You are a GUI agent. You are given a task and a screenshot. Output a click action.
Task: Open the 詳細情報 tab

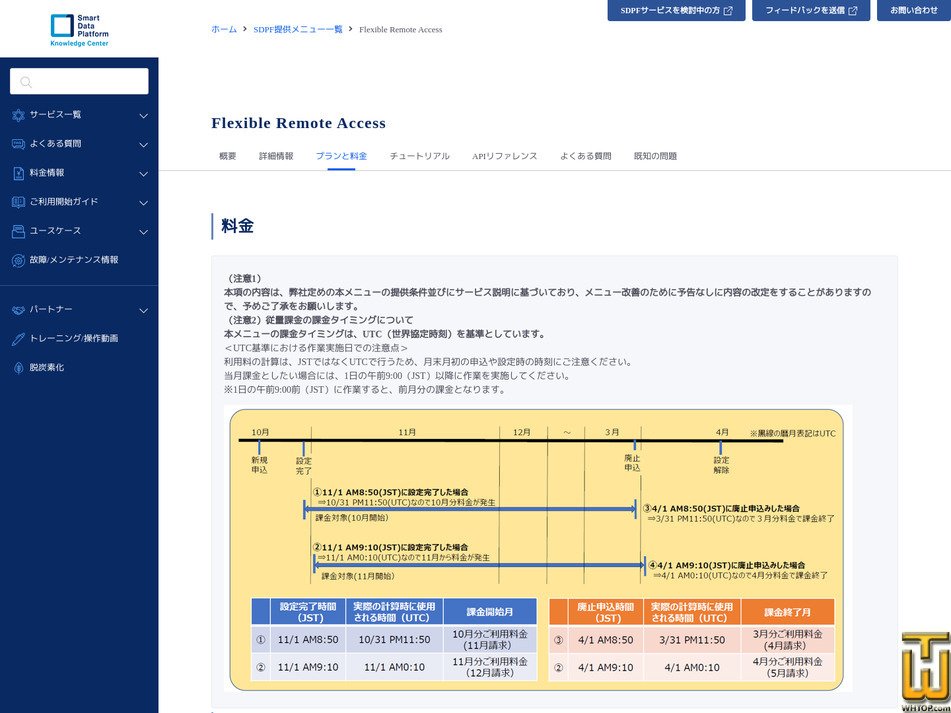(276, 156)
